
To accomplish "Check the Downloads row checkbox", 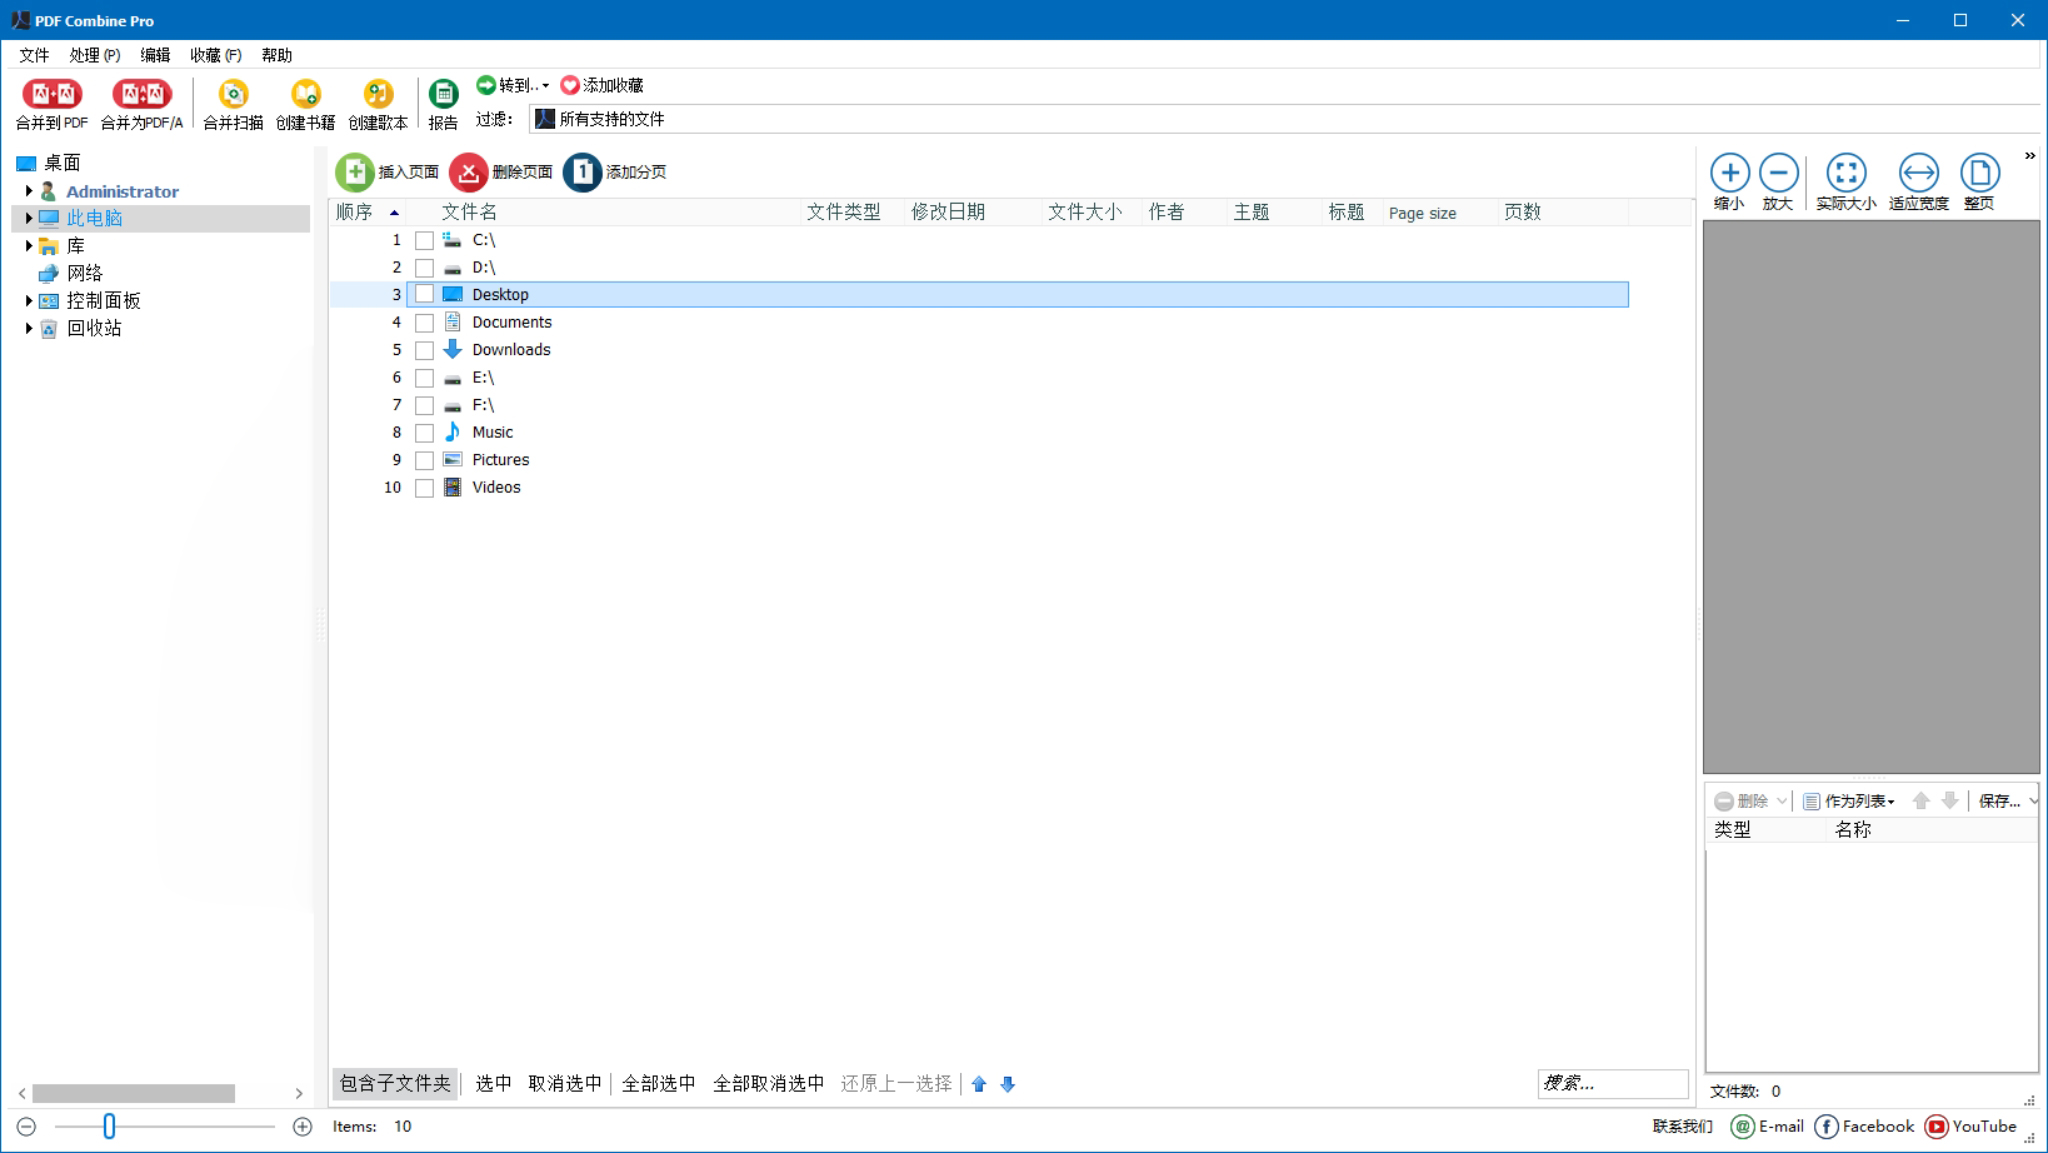I will pos(424,350).
